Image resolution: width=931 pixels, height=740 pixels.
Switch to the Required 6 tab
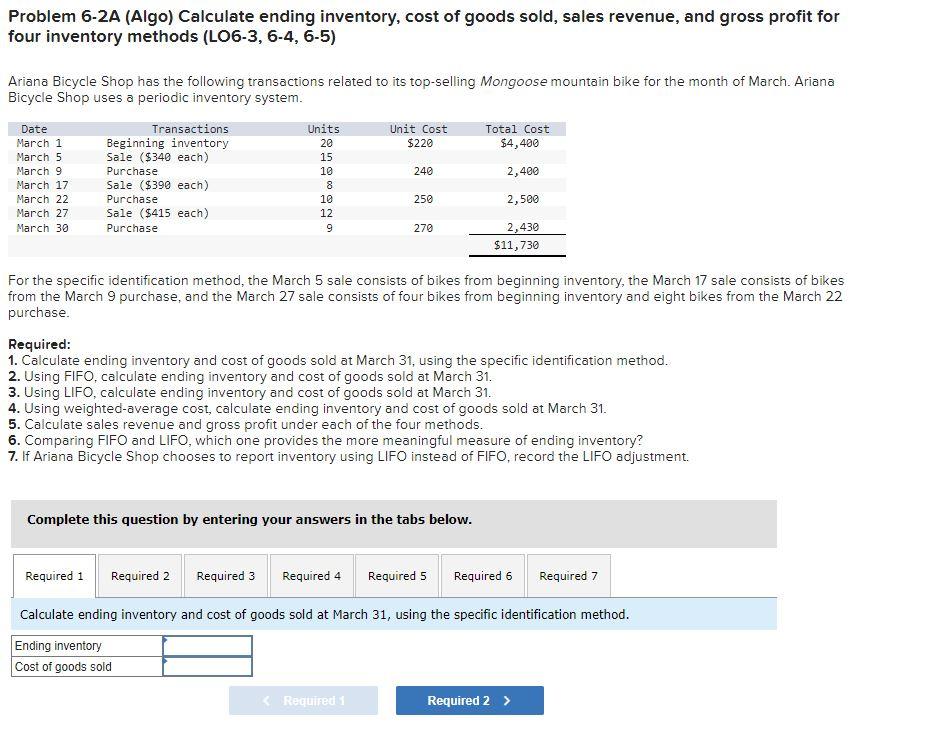482,575
